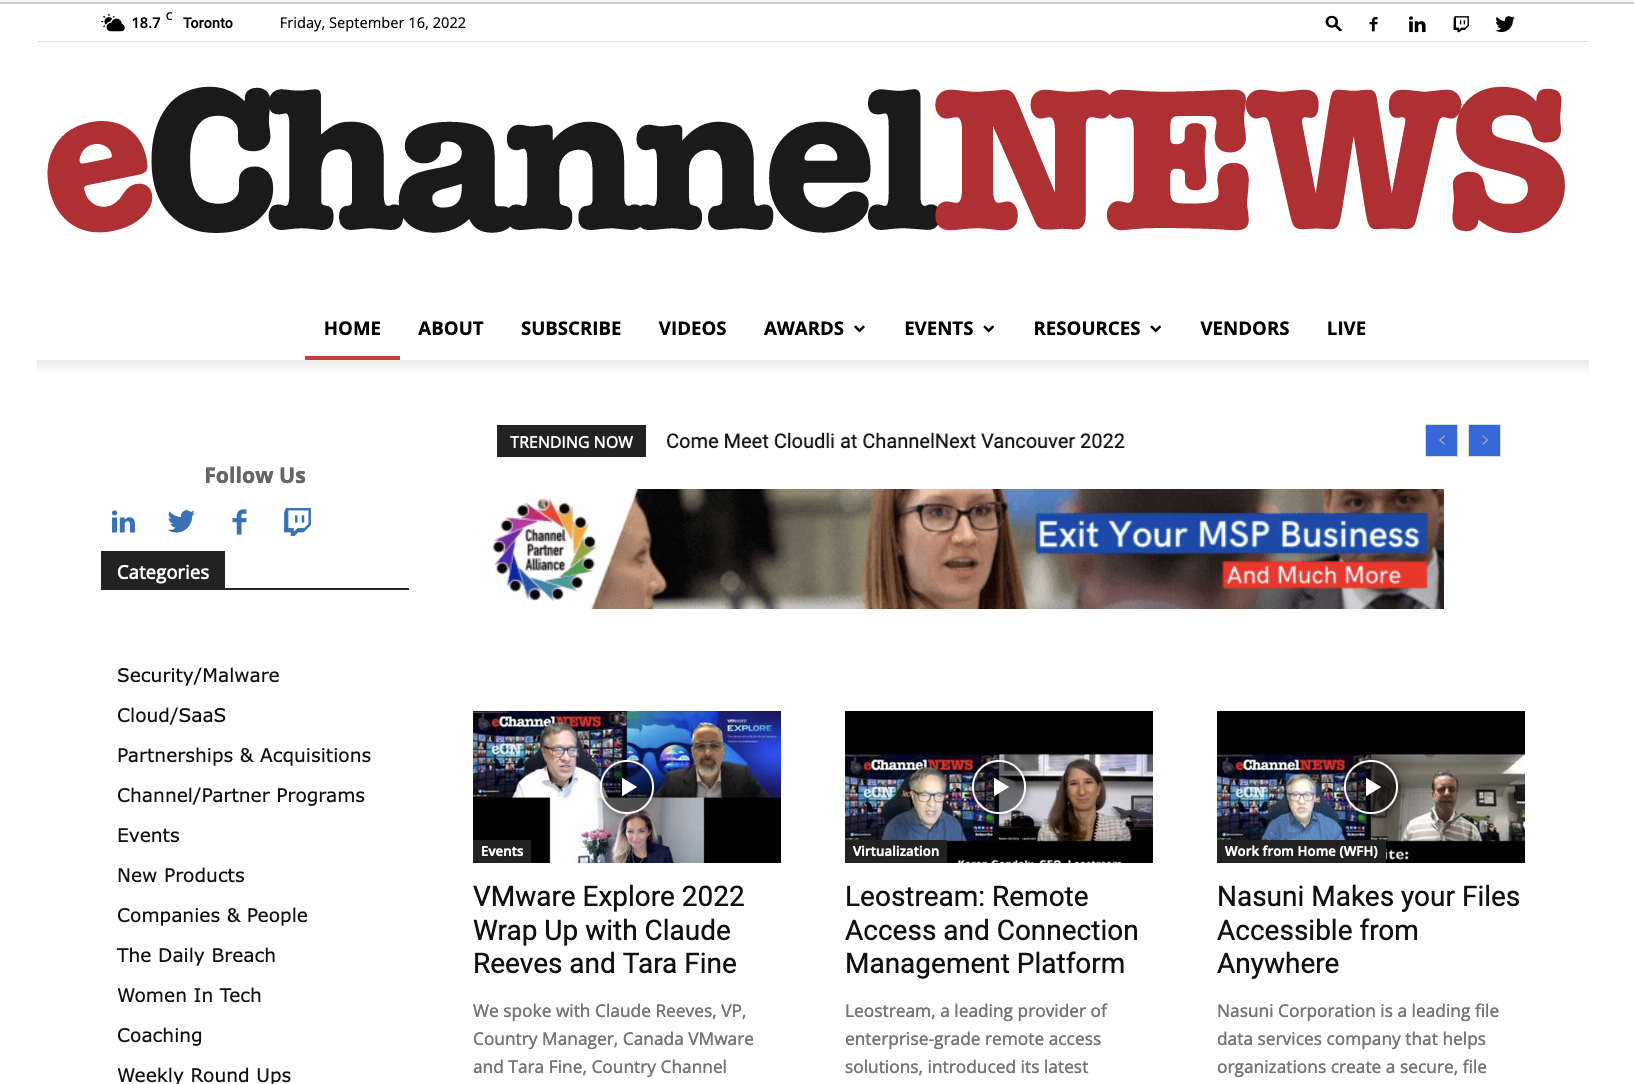Click the Exit Your MSP Business banner
This screenshot has width=1634, height=1084.
(x=958, y=549)
